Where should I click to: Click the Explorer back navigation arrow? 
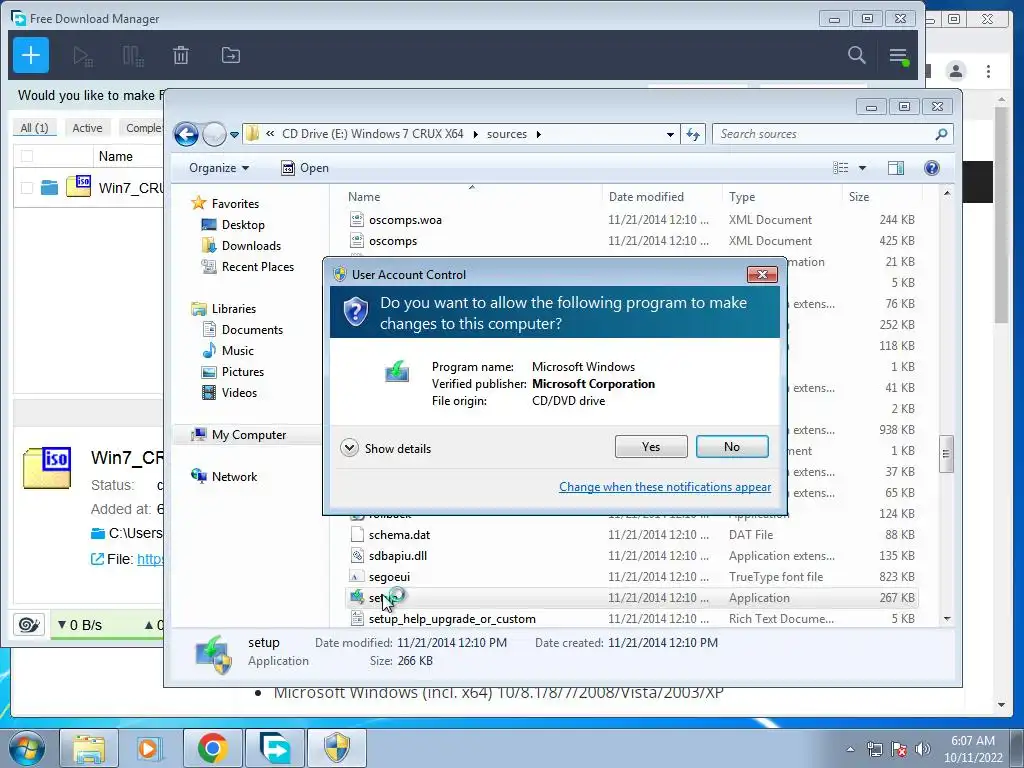pyautogui.click(x=186, y=135)
